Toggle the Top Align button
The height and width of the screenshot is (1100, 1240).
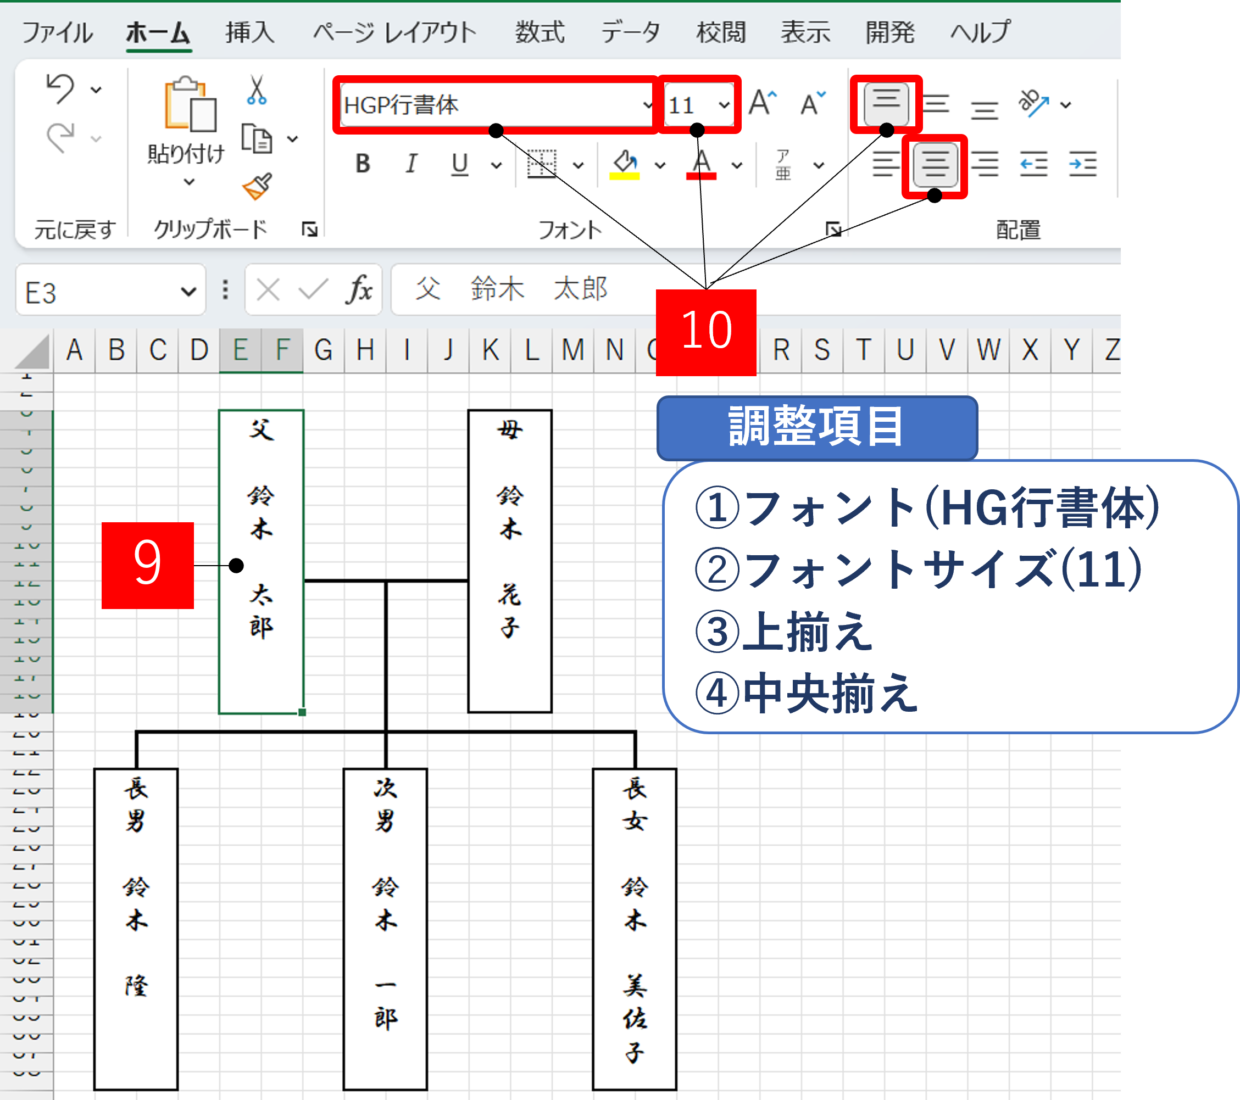[x=886, y=102]
